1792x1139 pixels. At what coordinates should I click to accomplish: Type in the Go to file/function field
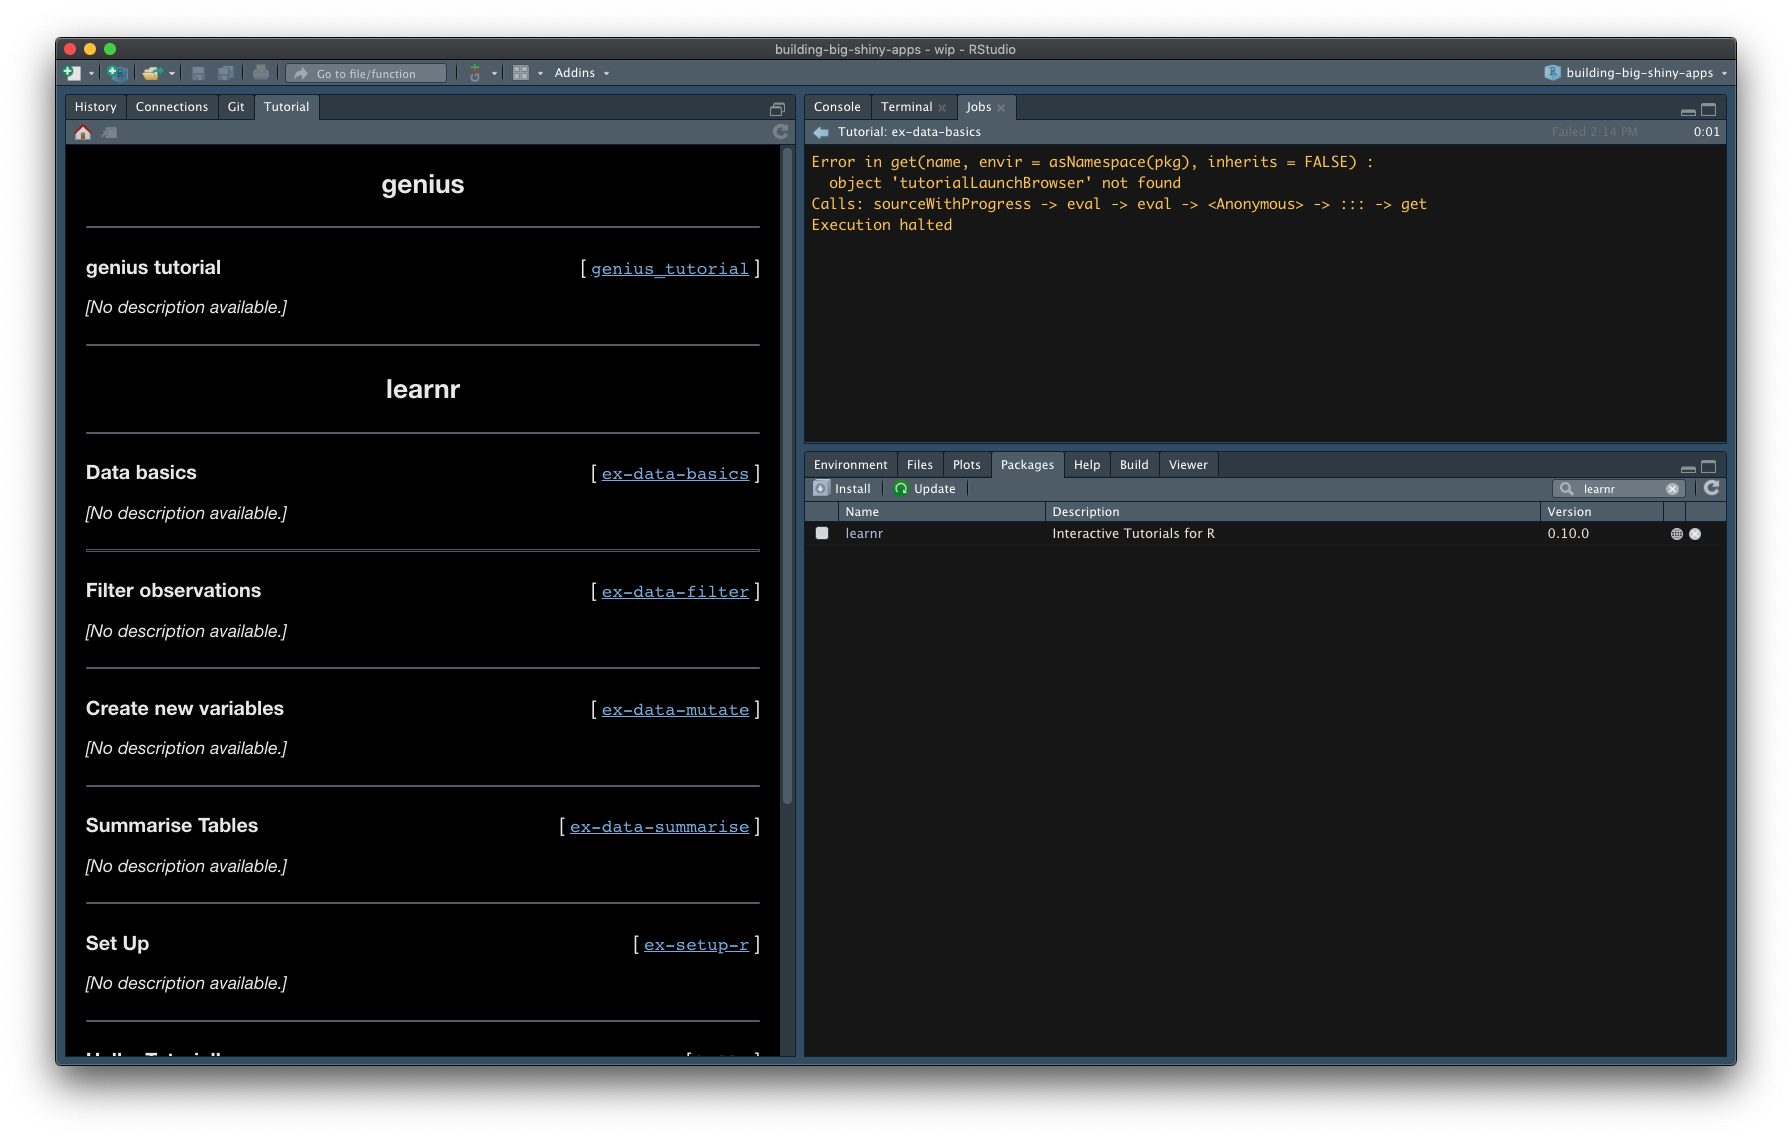[365, 72]
